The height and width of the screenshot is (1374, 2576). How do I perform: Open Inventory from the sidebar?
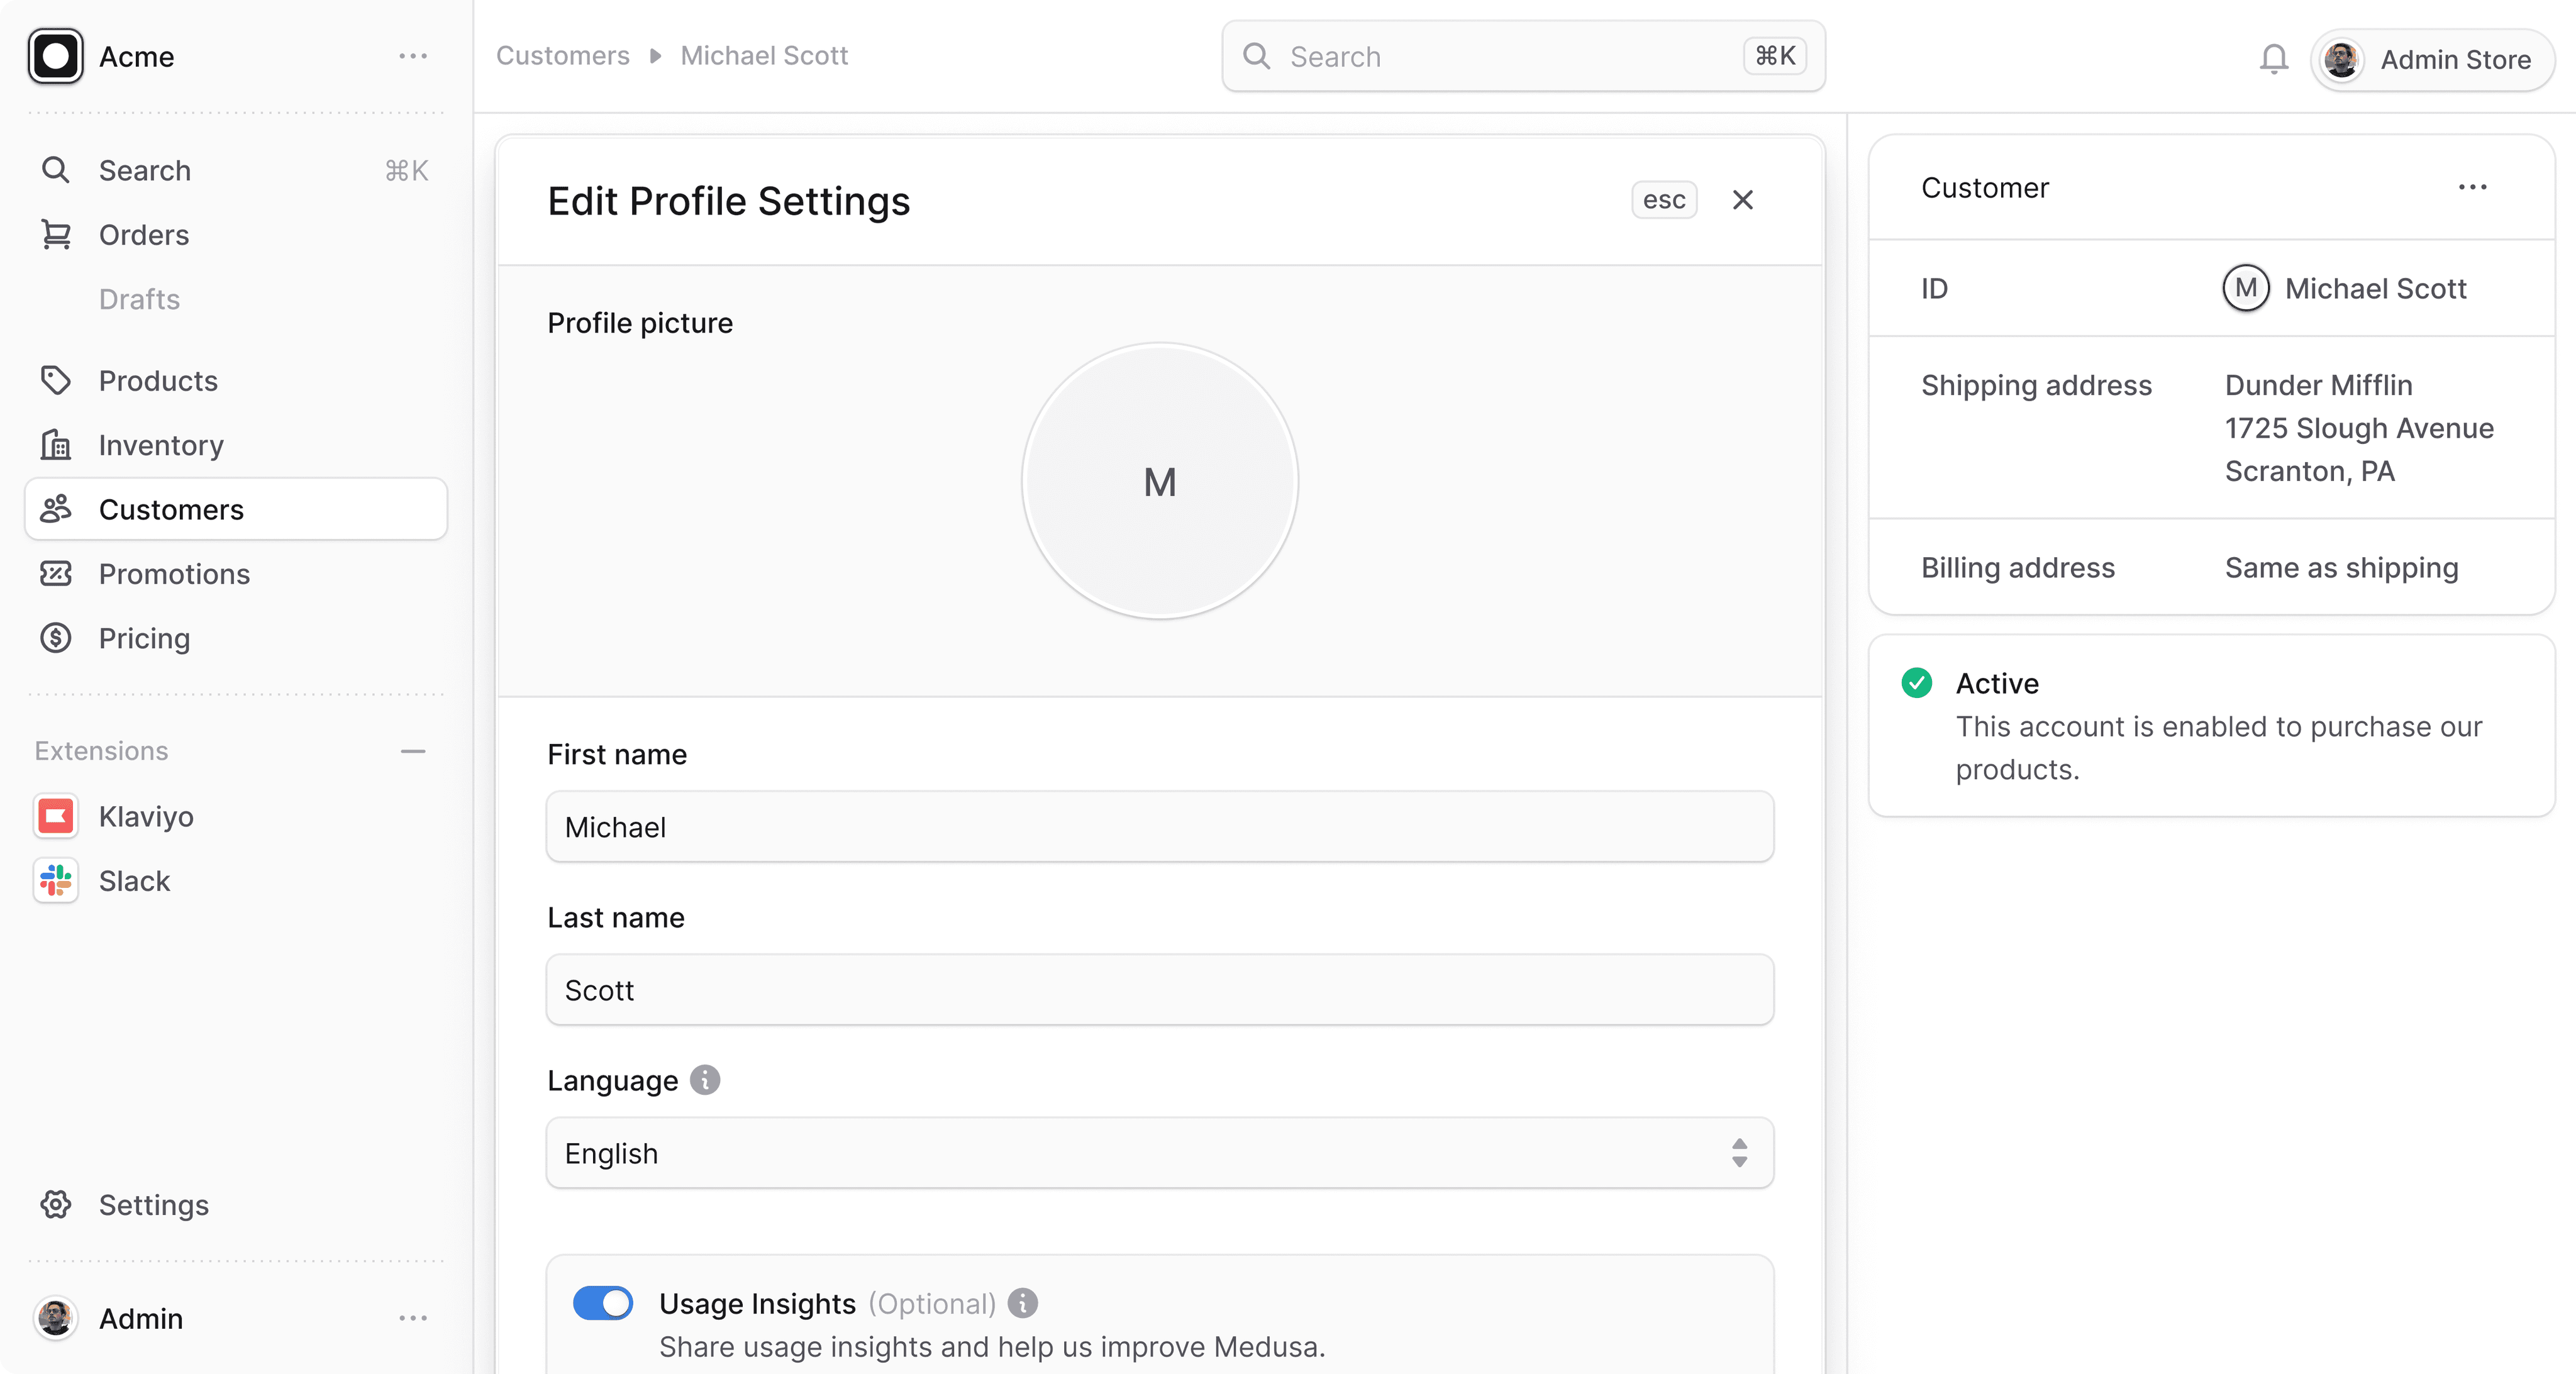pyautogui.click(x=161, y=445)
